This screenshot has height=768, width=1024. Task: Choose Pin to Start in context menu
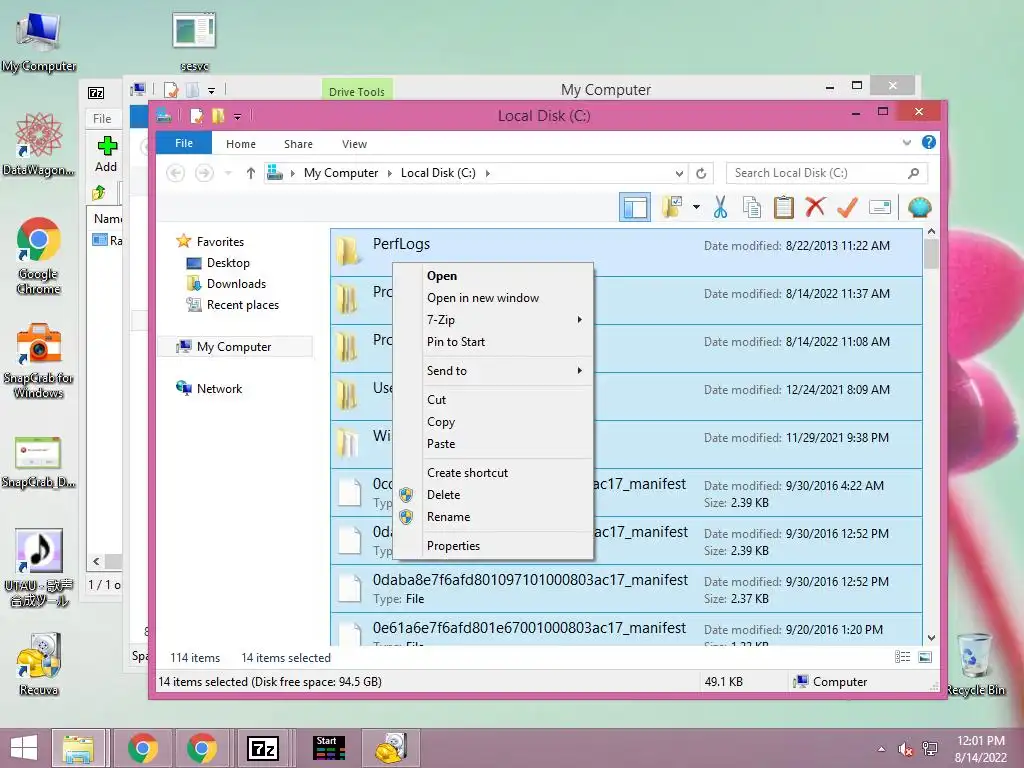(493, 342)
